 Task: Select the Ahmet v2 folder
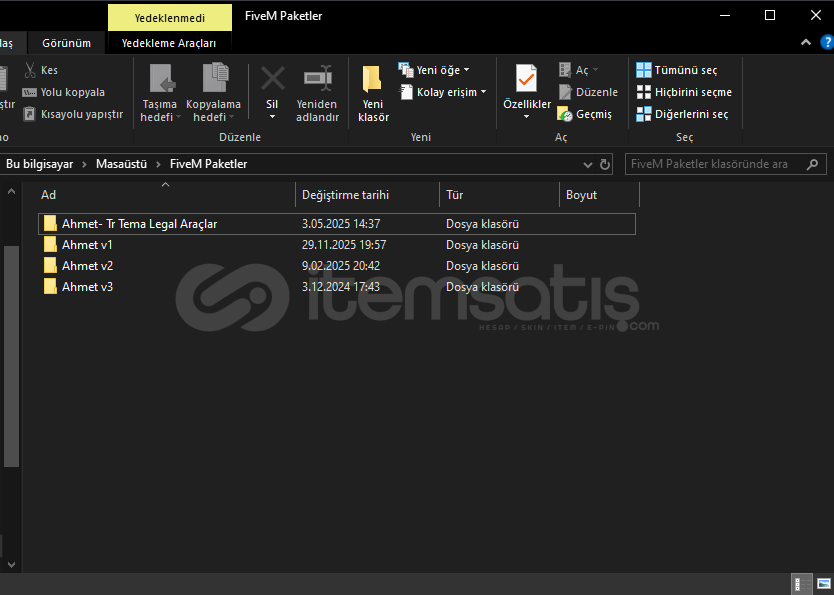[x=87, y=266]
